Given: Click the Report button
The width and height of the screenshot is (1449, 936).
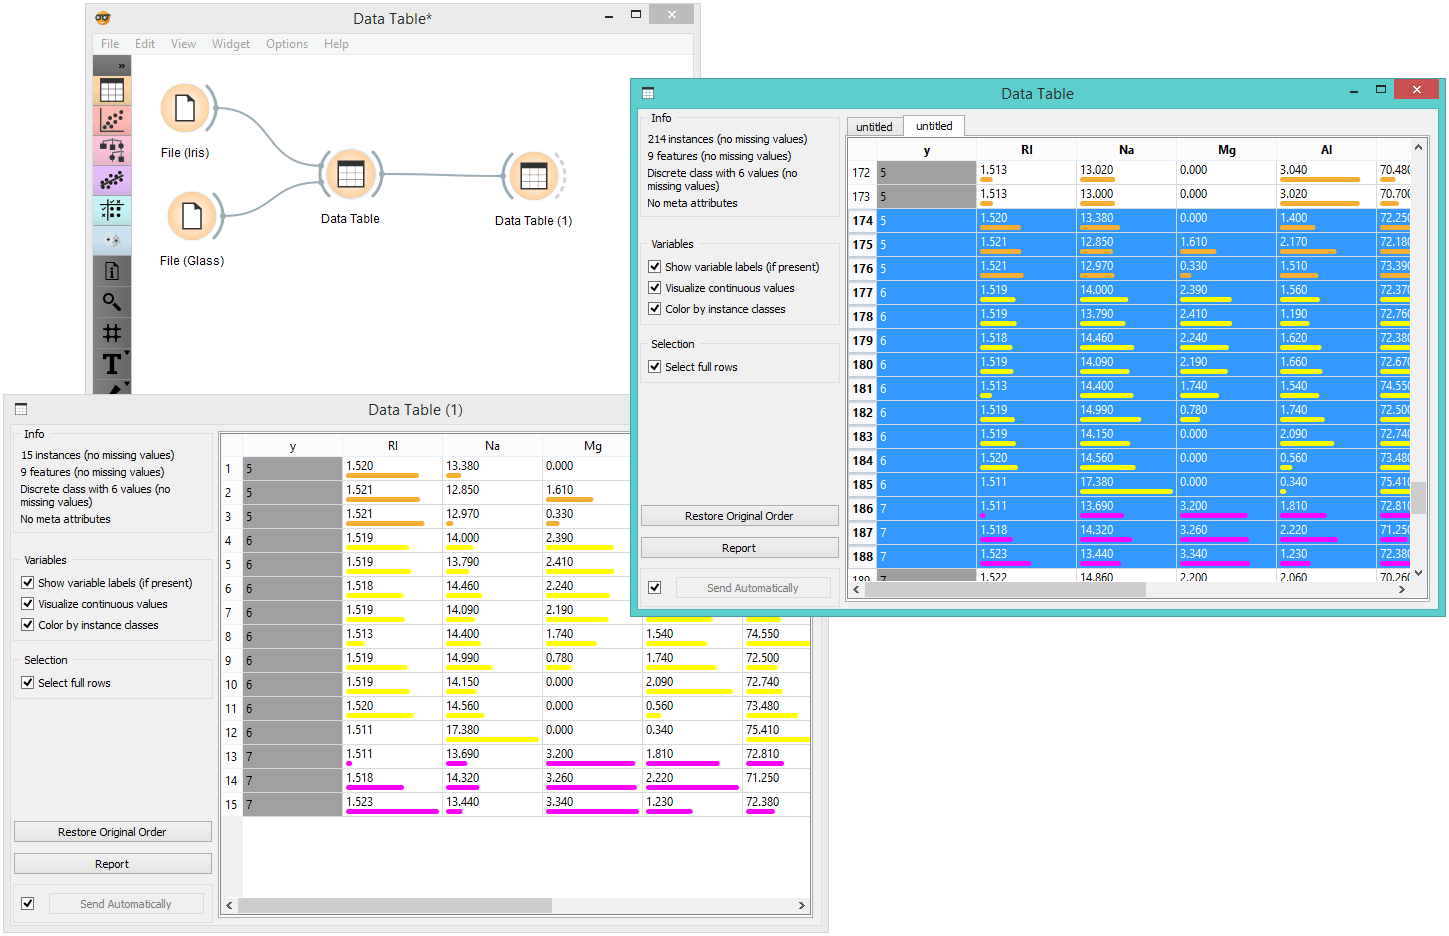Looking at the screenshot, I should tap(739, 547).
